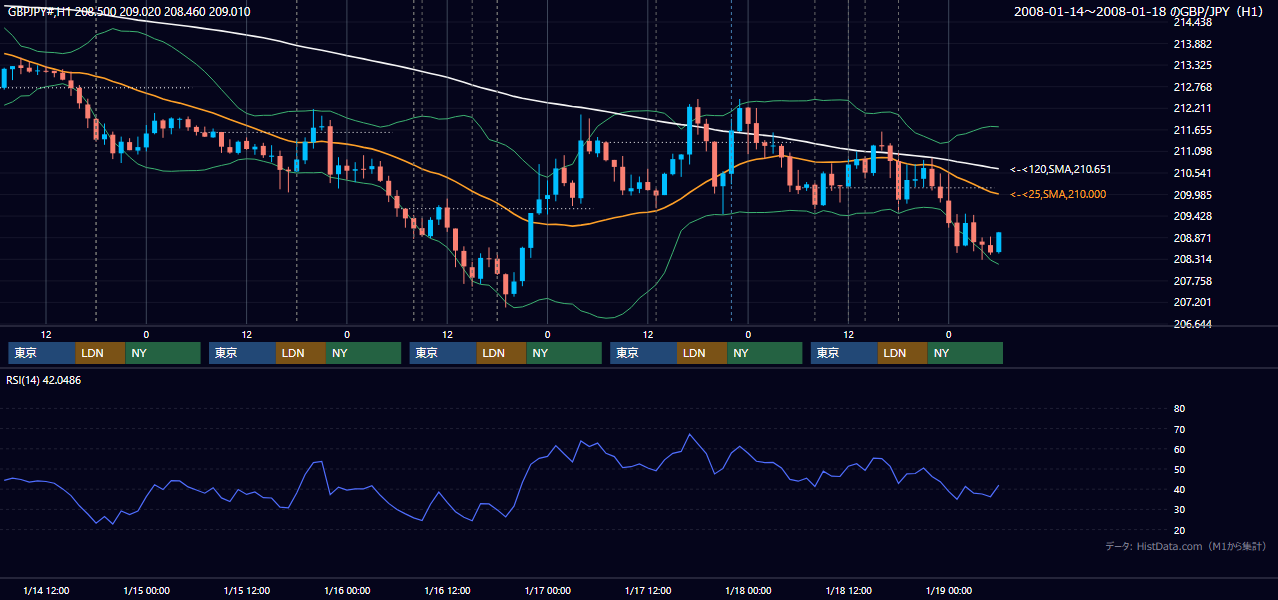Viewport: 1278px width, 600px height.
Task: Select the 211.098 price axis value
Action: (x=1192, y=151)
